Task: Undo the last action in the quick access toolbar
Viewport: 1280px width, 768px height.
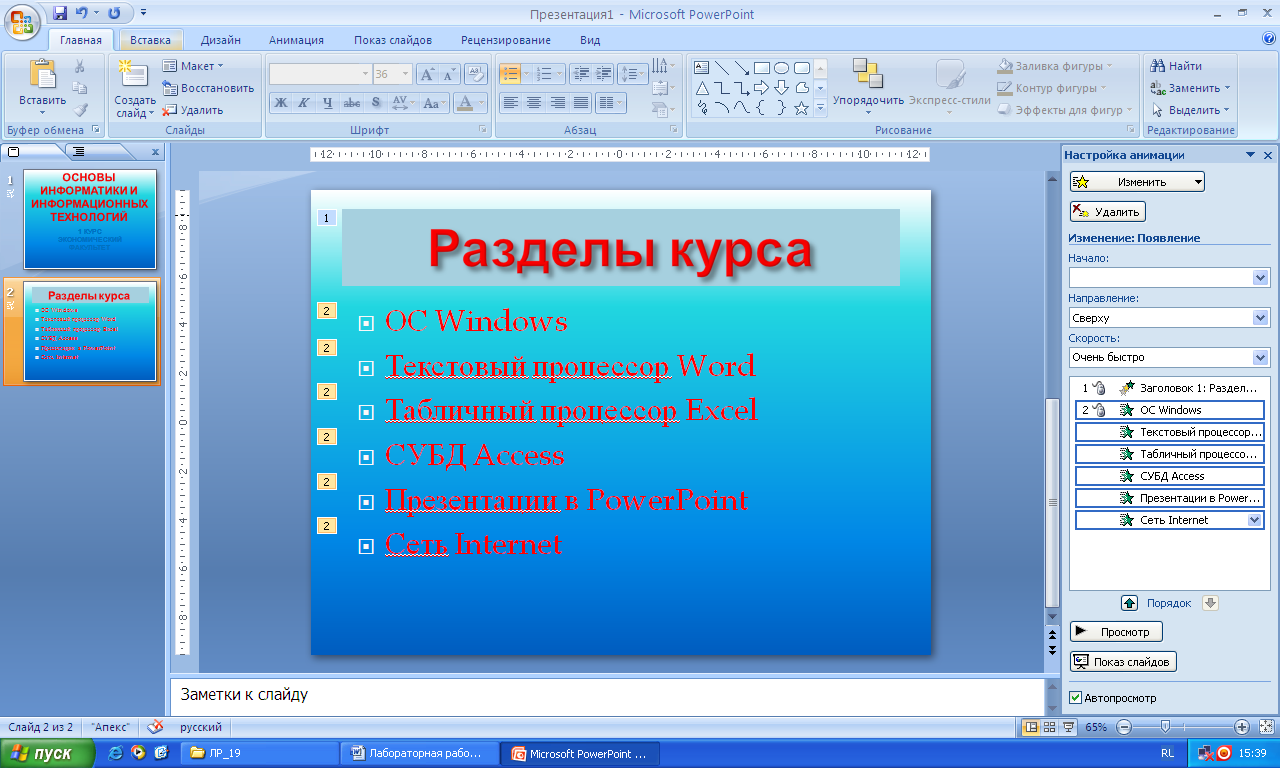Action: click(x=82, y=14)
